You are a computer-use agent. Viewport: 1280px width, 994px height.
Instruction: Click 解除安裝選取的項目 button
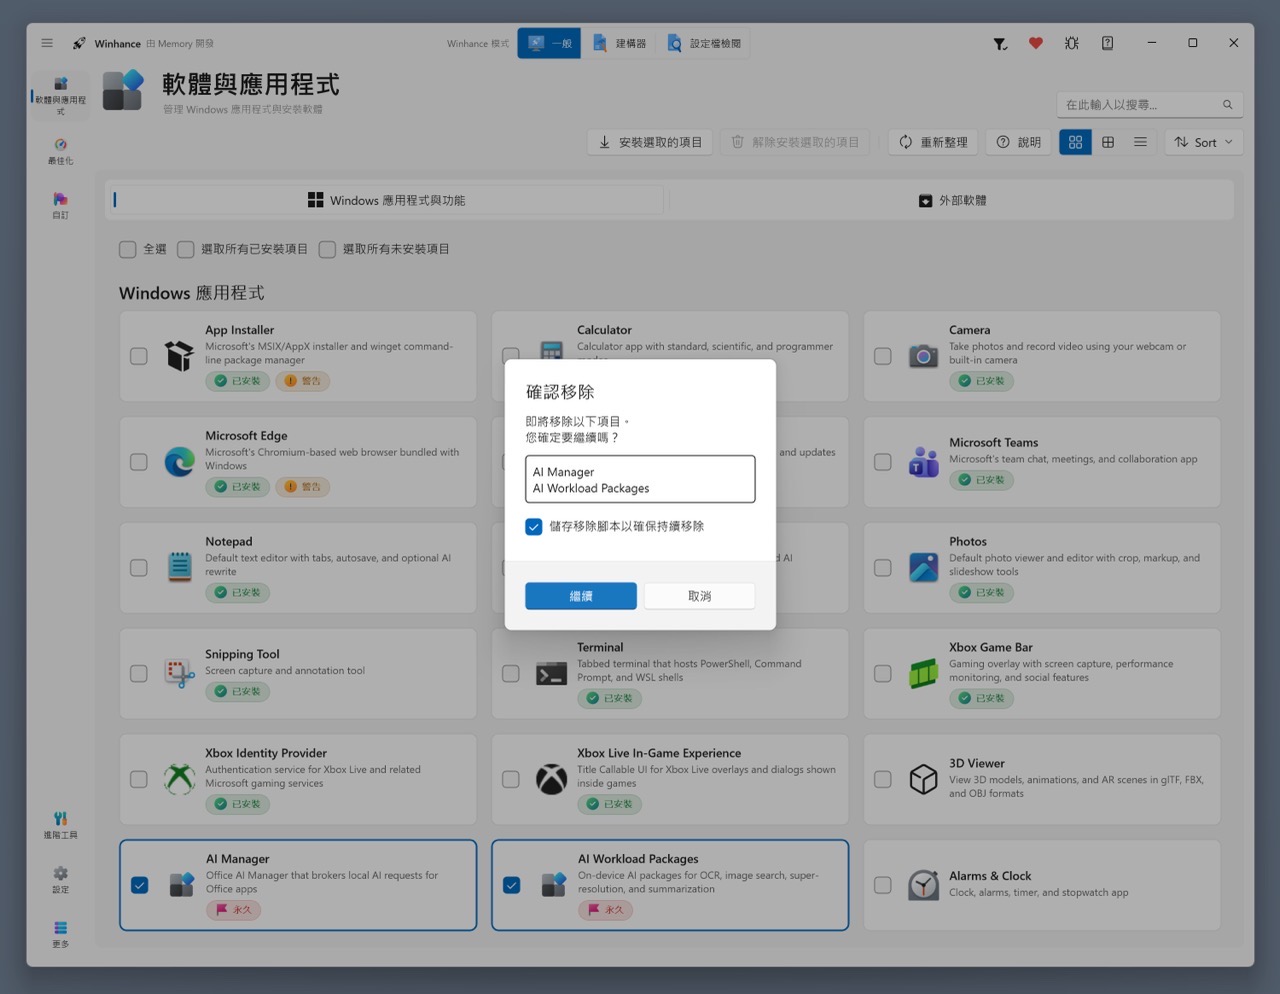click(x=795, y=142)
